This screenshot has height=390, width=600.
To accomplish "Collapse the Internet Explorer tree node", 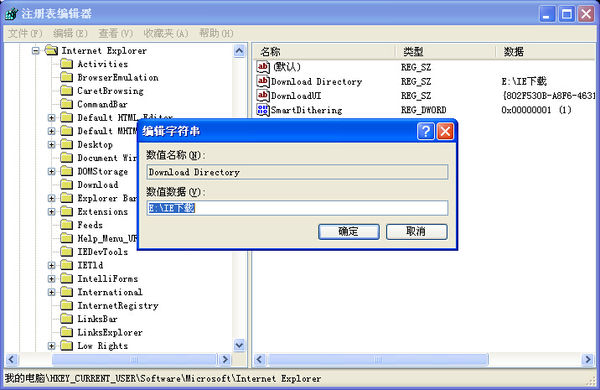I will pyautogui.click(x=36, y=51).
